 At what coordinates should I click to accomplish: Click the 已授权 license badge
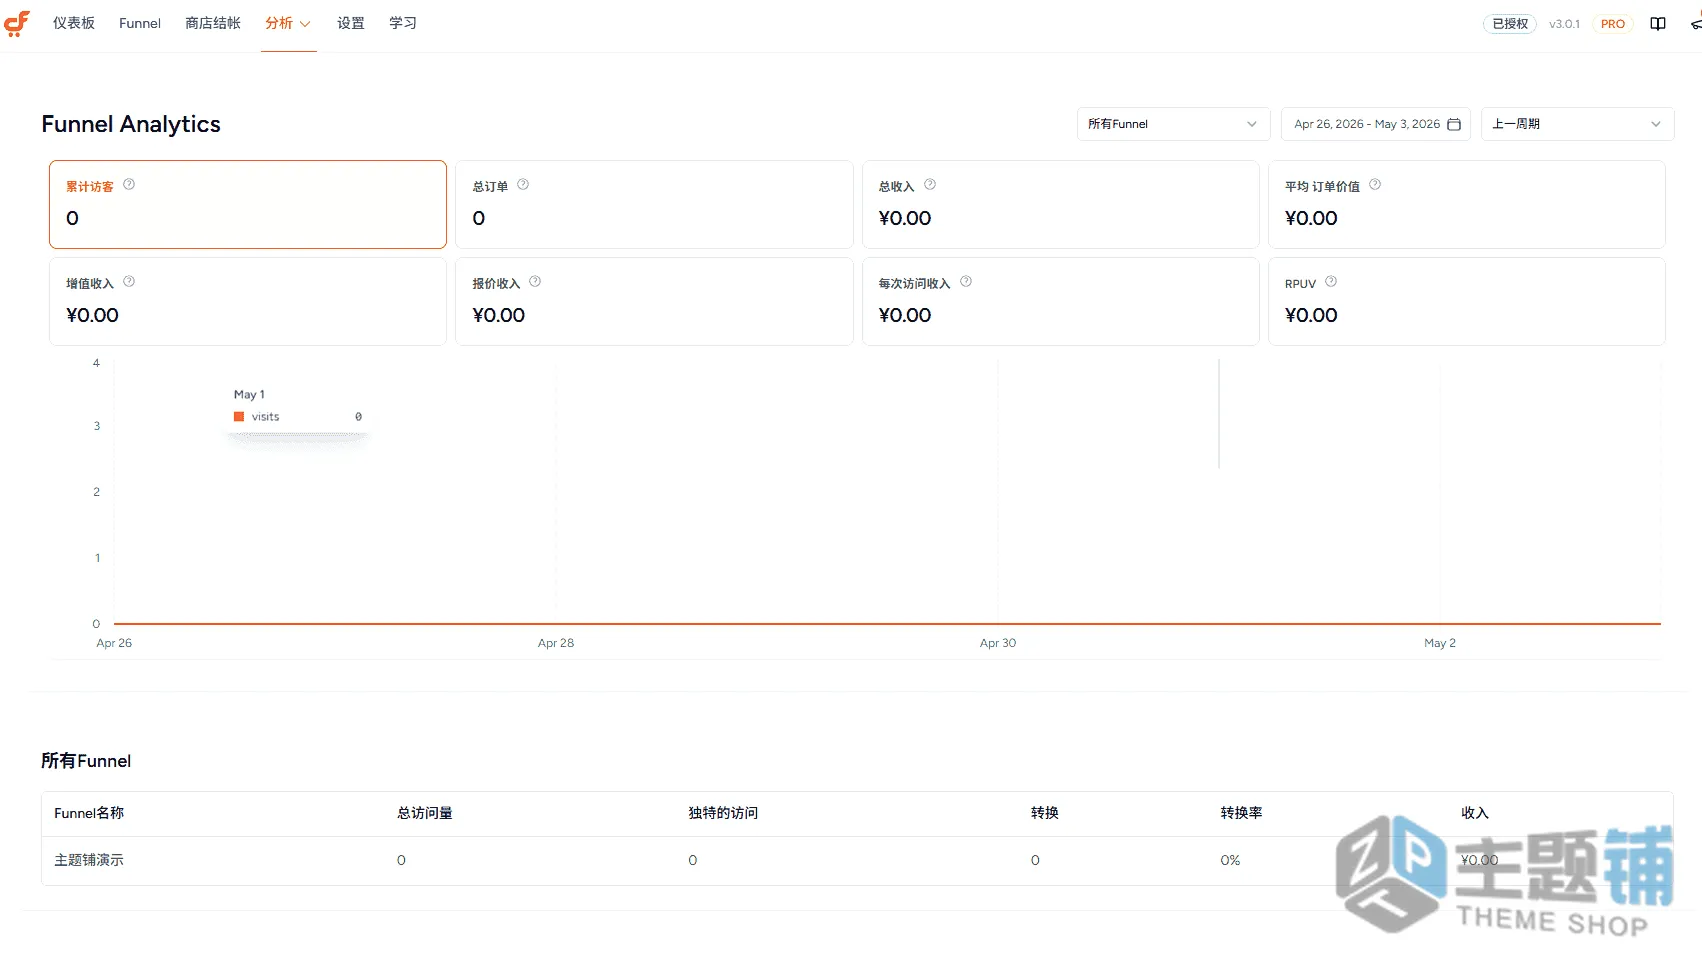tap(1510, 24)
